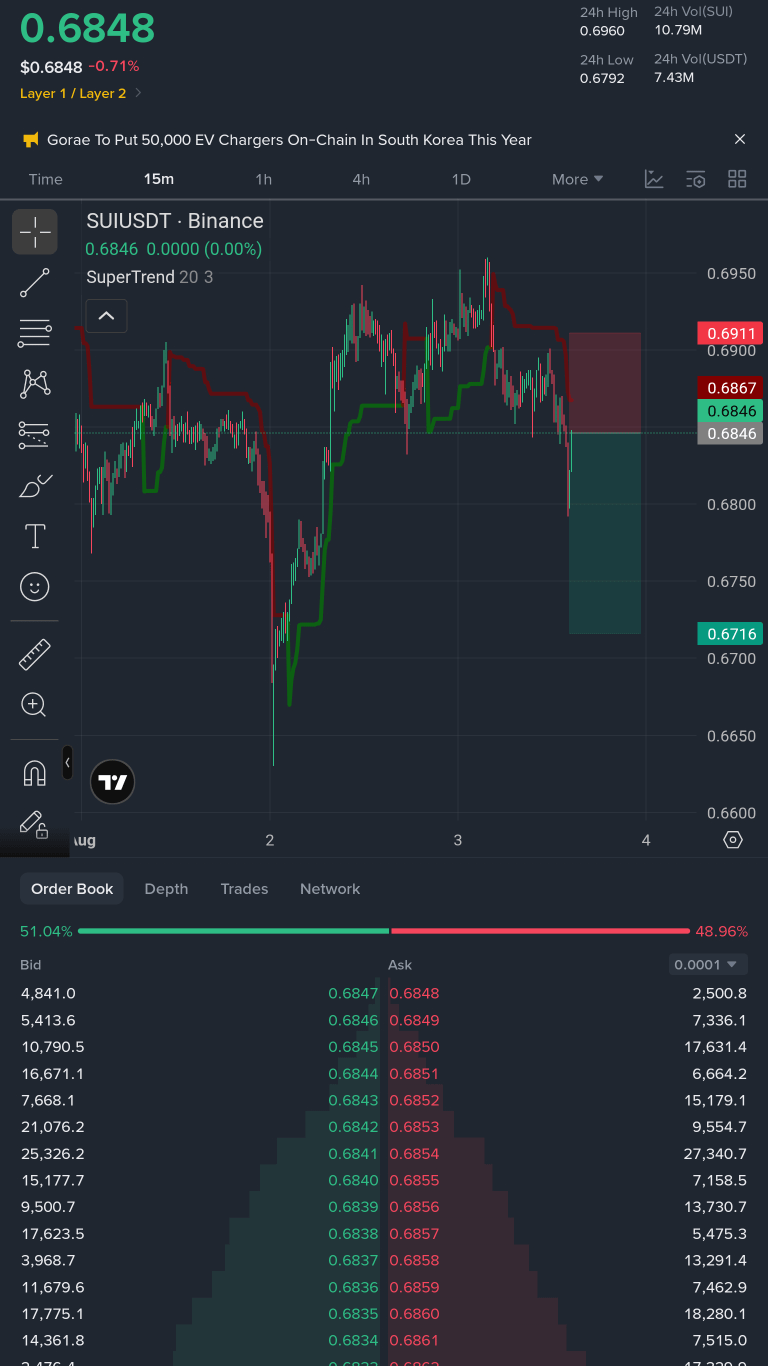The image size is (768, 1366).
Task: Click the 51.04% bid percentage
Action: pos(46,931)
